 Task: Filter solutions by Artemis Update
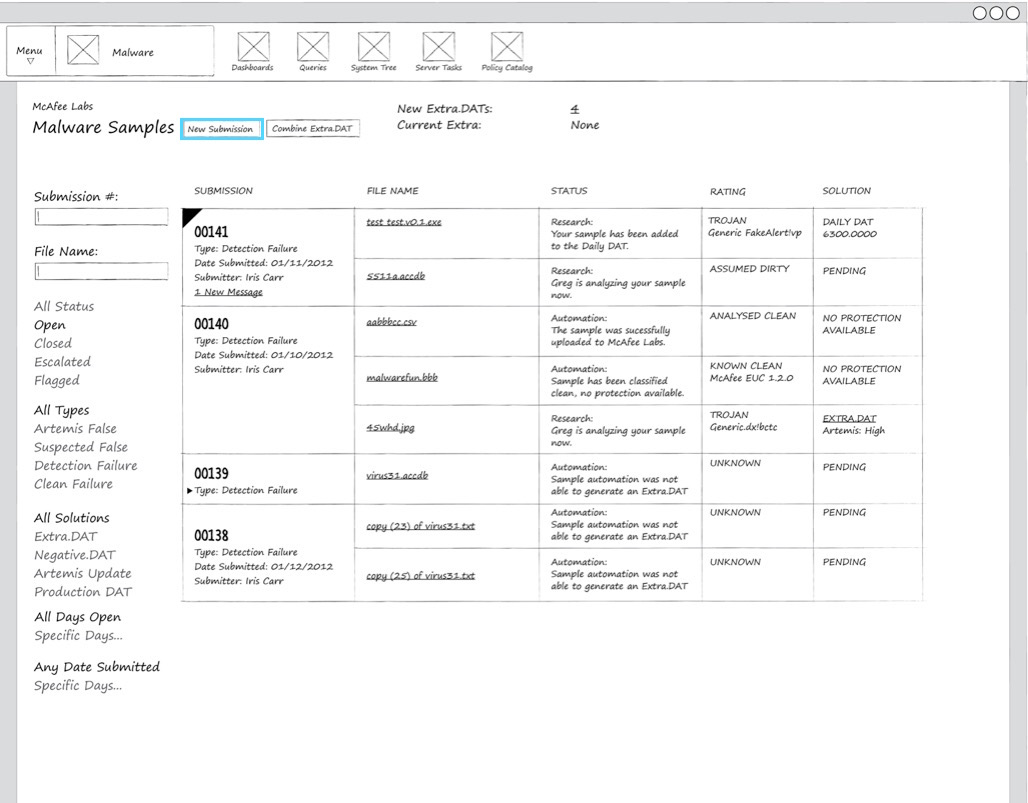coord(83,573)
